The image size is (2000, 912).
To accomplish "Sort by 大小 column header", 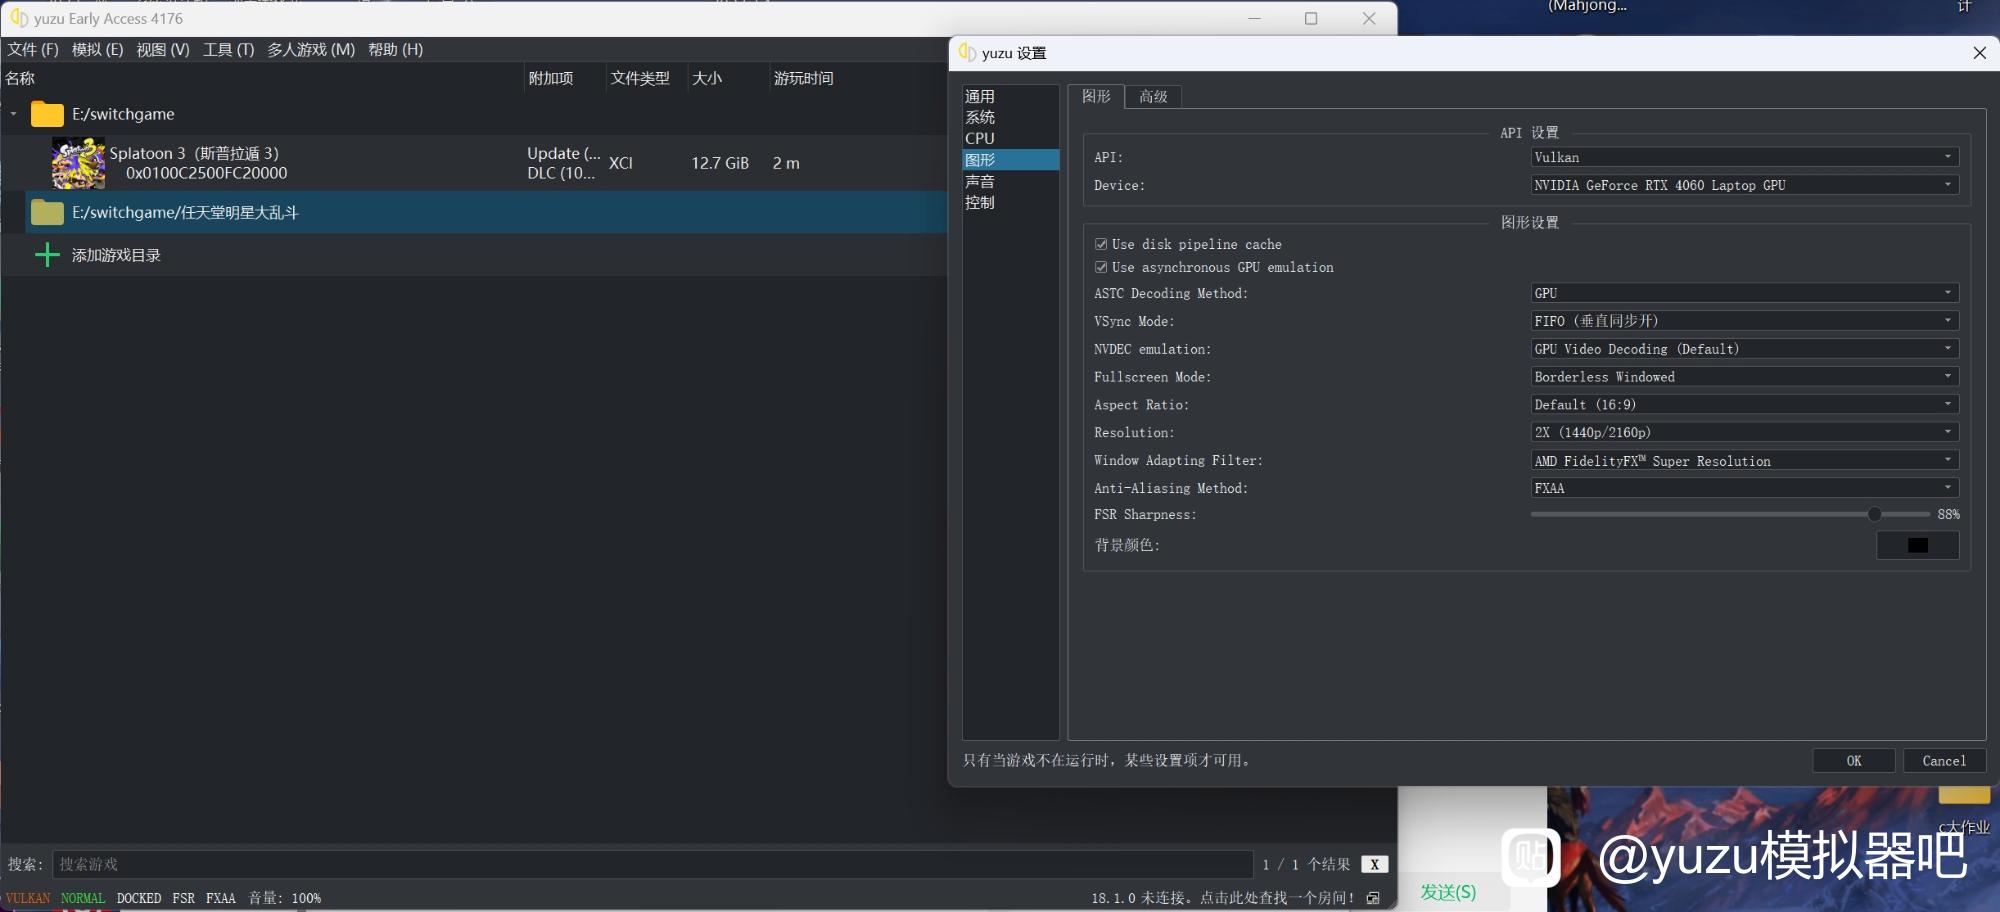I will (x=729, y=78).
